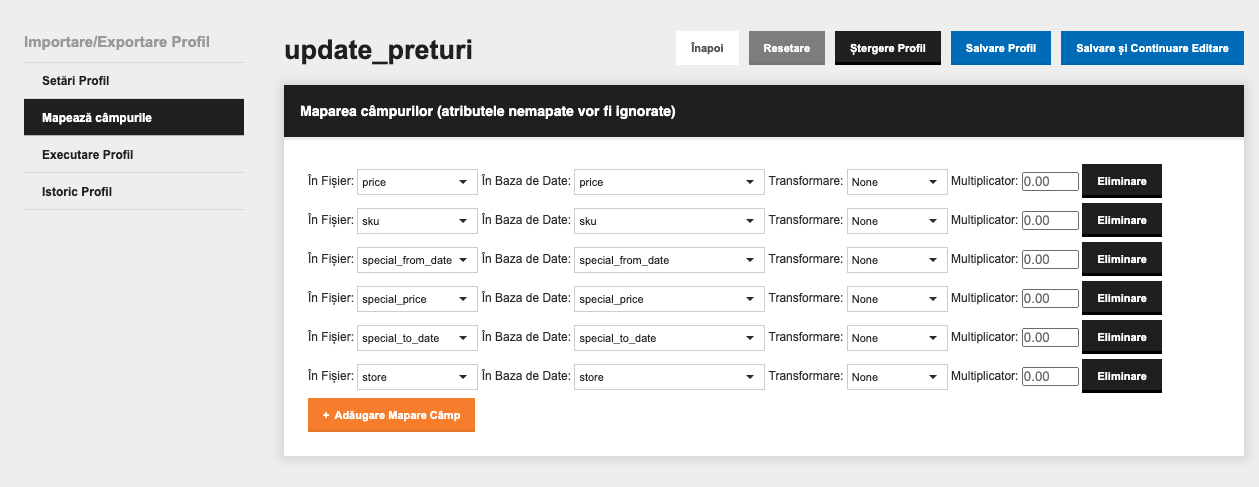Focus Multiplicator field in the price row
Image resolution: width=1259 pixels, height=487 pixels.
(x=1050, y=182)
